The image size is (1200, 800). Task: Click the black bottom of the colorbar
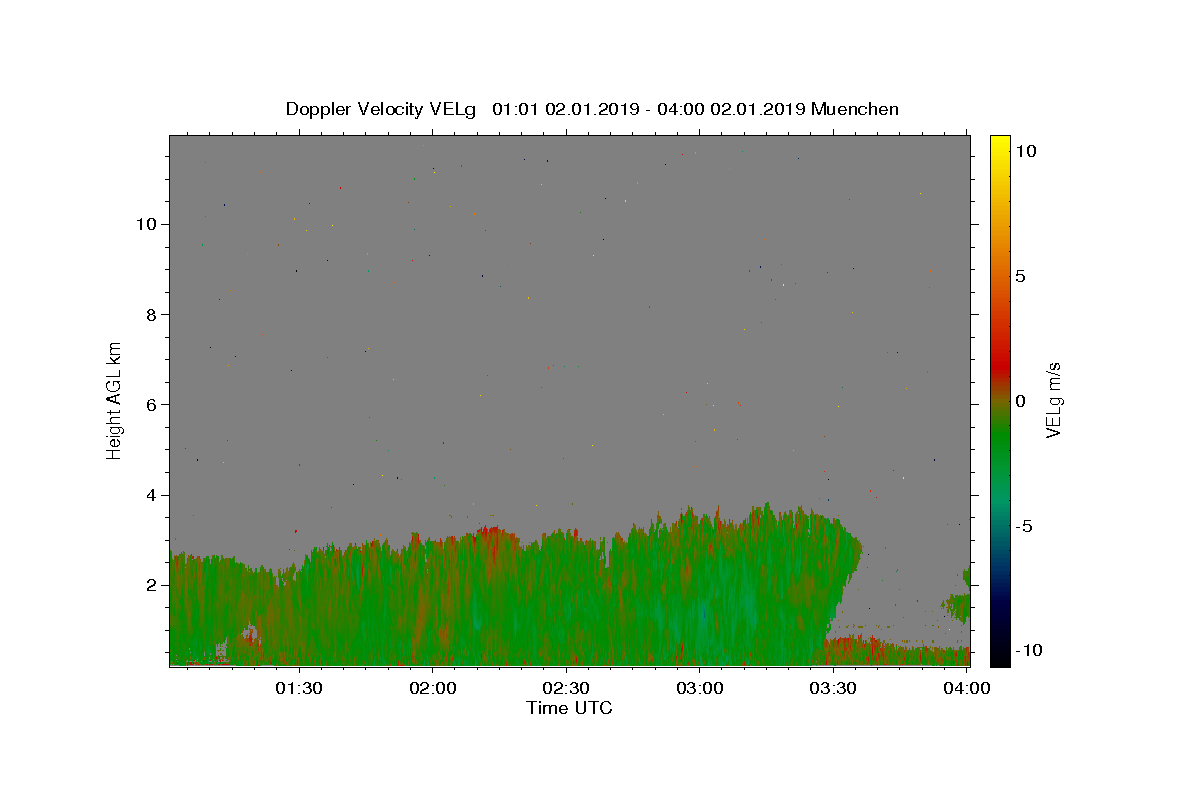click(1000, 655)
